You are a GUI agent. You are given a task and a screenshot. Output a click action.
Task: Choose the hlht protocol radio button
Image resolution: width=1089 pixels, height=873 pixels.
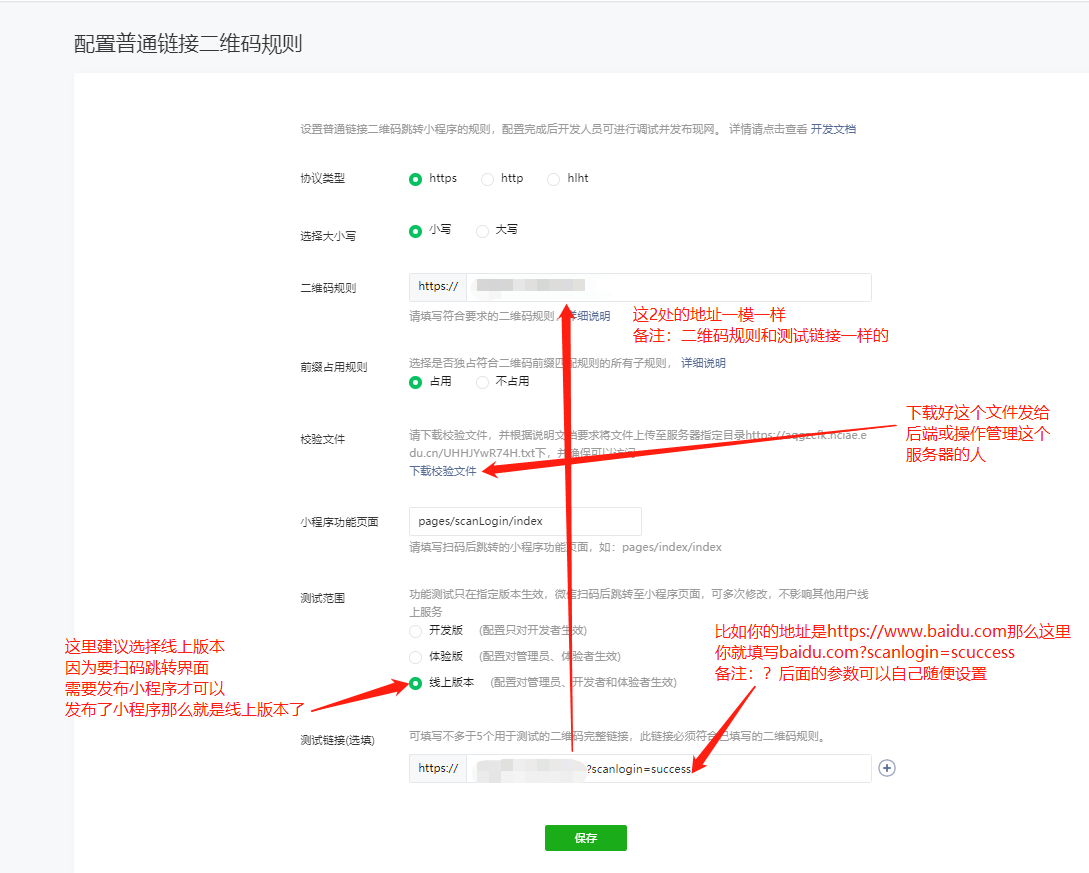click(x=553, y=179)
